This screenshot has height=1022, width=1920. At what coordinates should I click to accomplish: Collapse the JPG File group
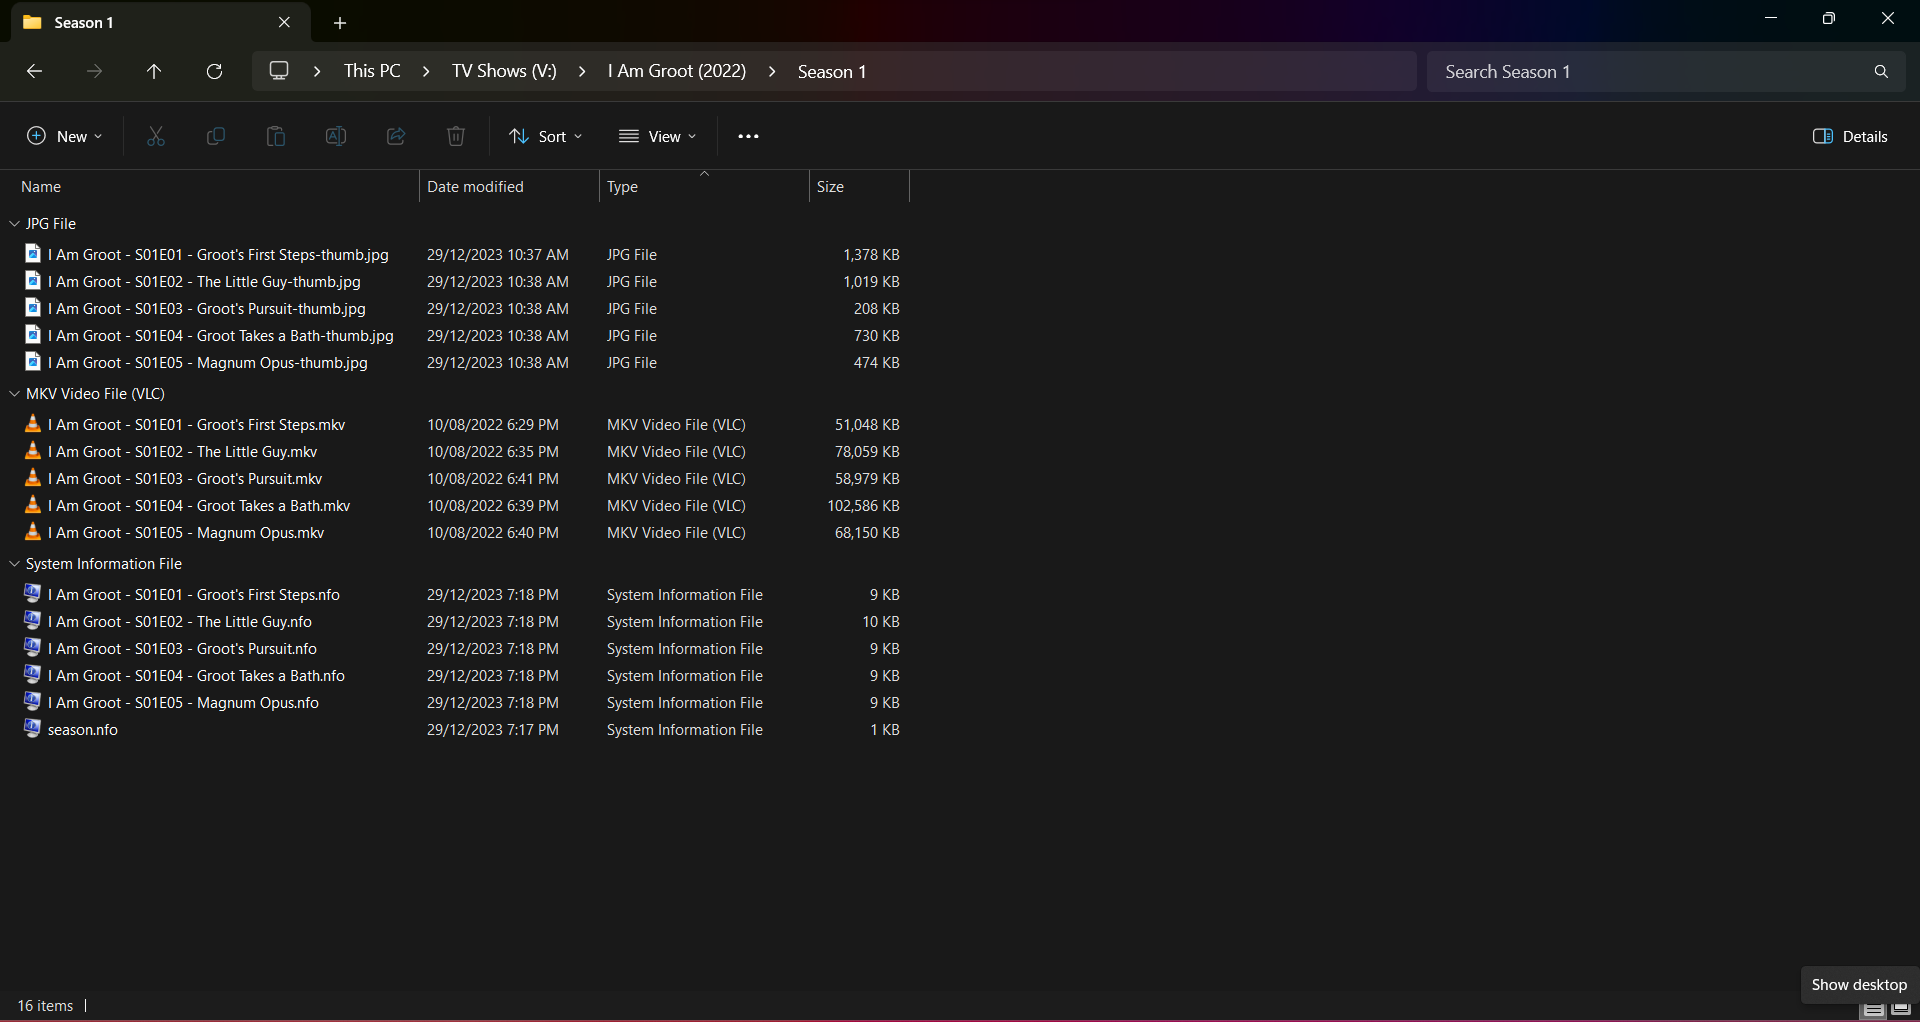[14, 224]
